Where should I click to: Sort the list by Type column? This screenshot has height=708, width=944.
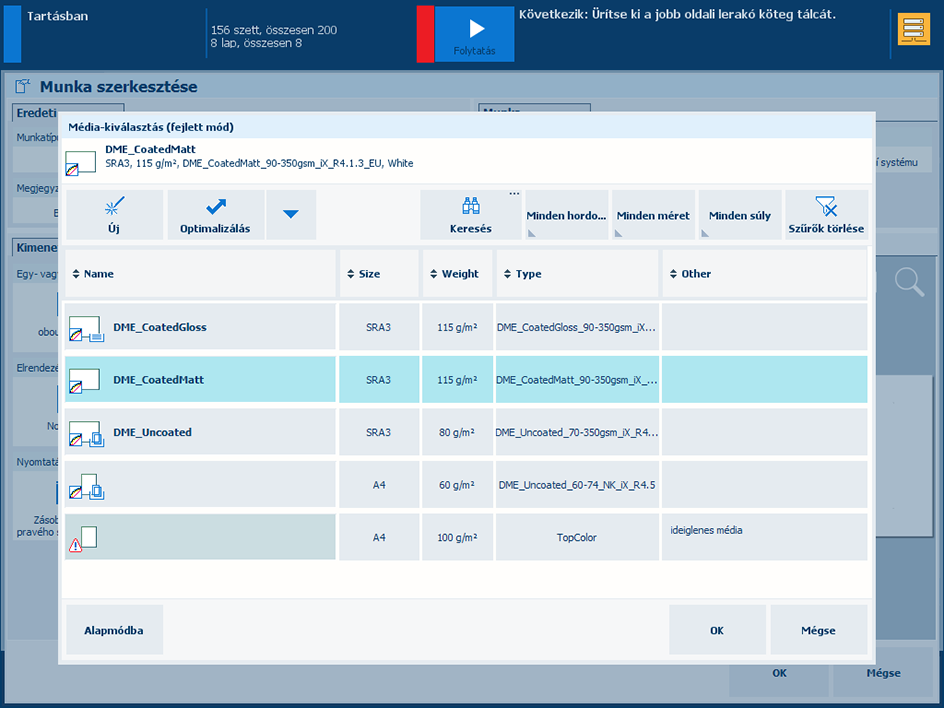(577, 274)
